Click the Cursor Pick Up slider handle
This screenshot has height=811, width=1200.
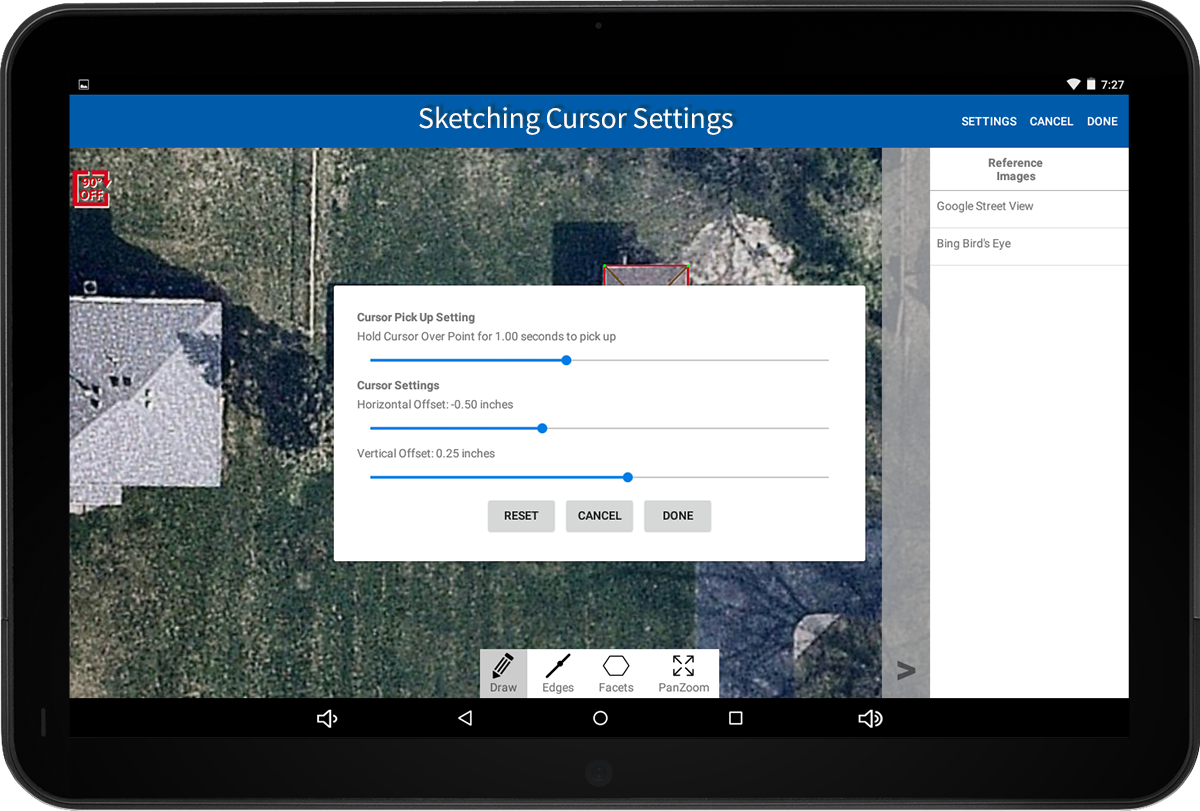[566, 360]
